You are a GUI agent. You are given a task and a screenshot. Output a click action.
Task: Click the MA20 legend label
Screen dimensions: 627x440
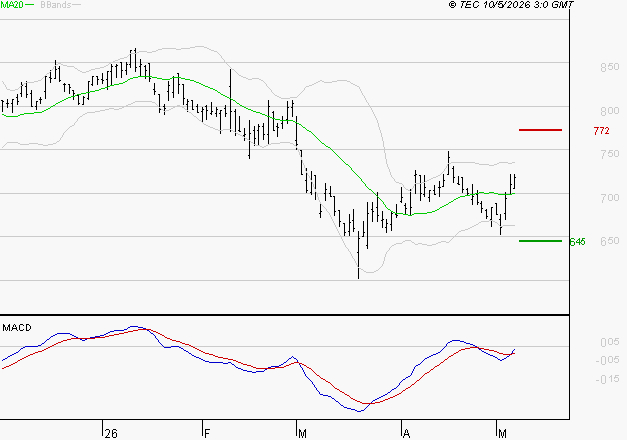tap(12, 5)
